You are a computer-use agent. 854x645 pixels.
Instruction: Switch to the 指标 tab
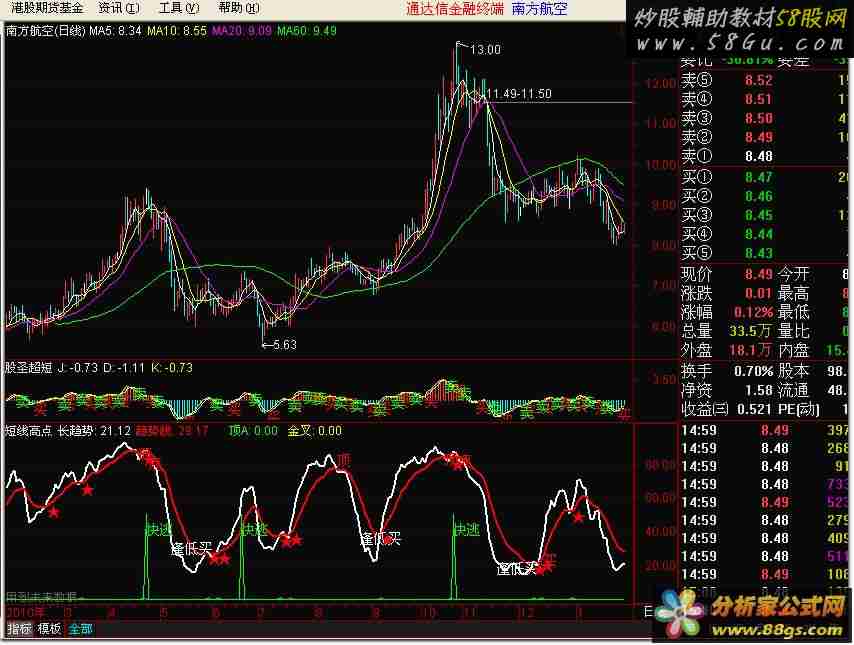coord(20,629)
